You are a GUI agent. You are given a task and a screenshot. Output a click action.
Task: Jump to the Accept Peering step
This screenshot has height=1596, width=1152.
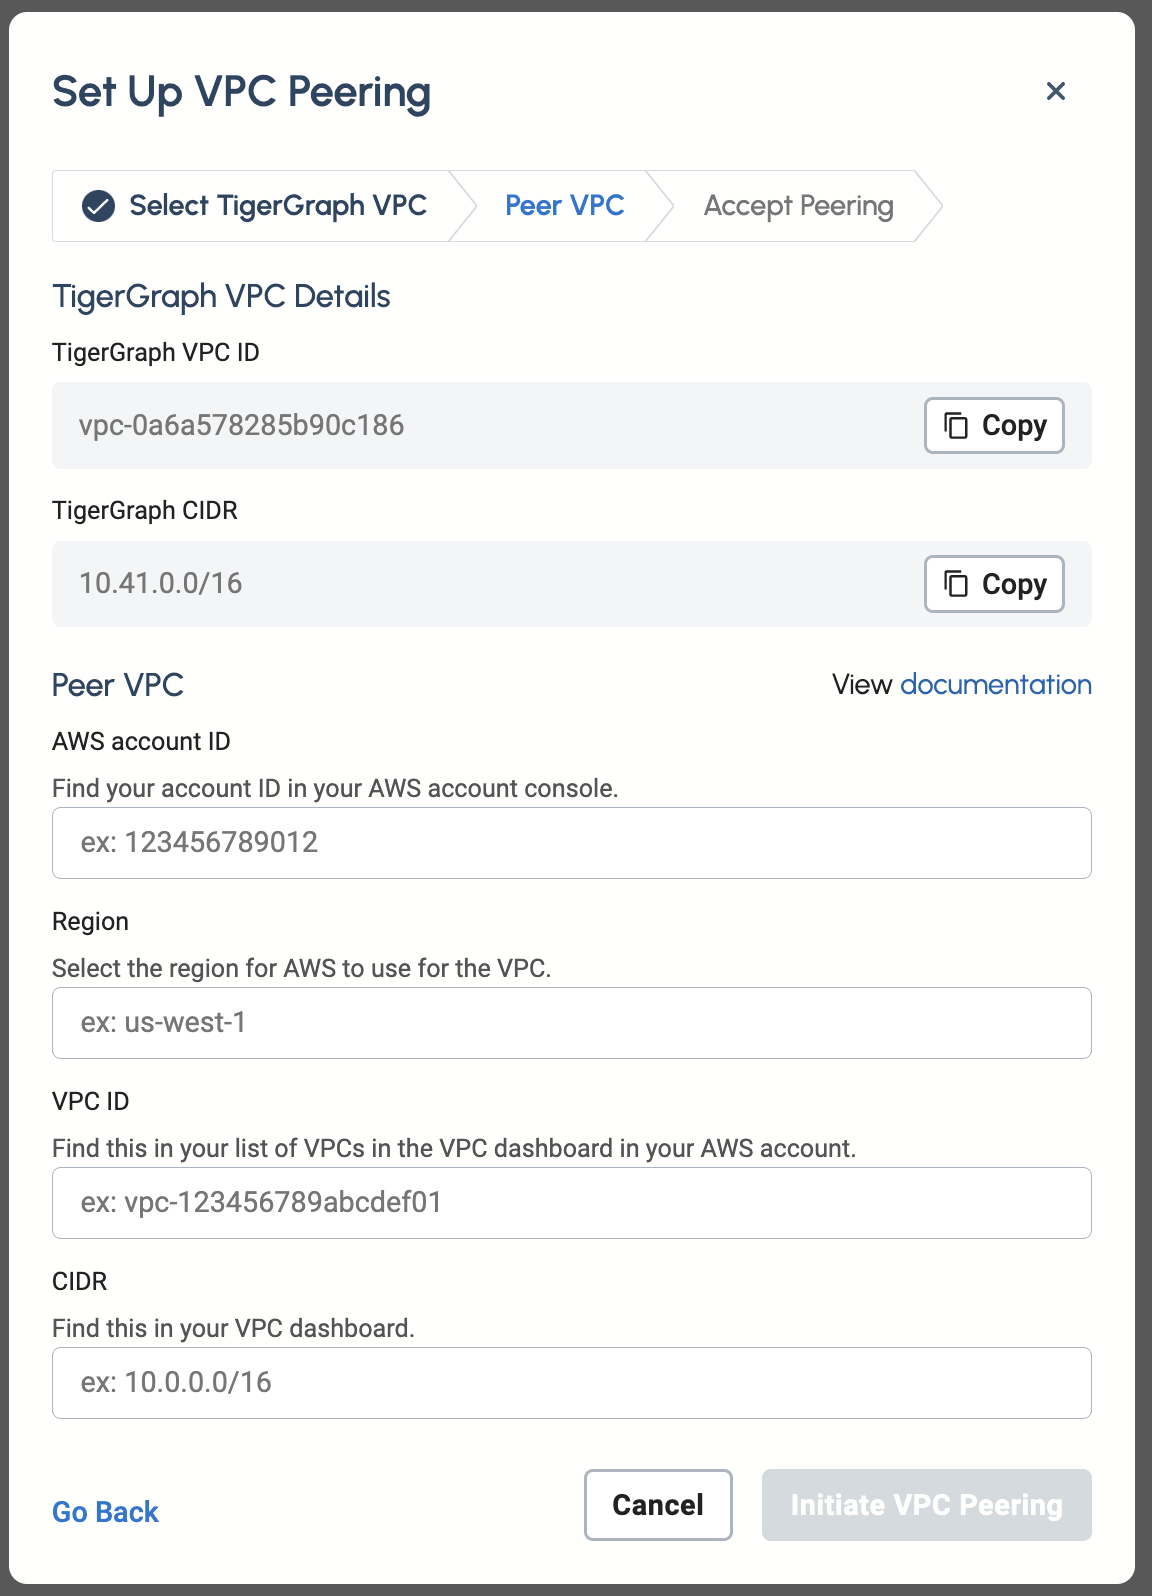[798, 206]
